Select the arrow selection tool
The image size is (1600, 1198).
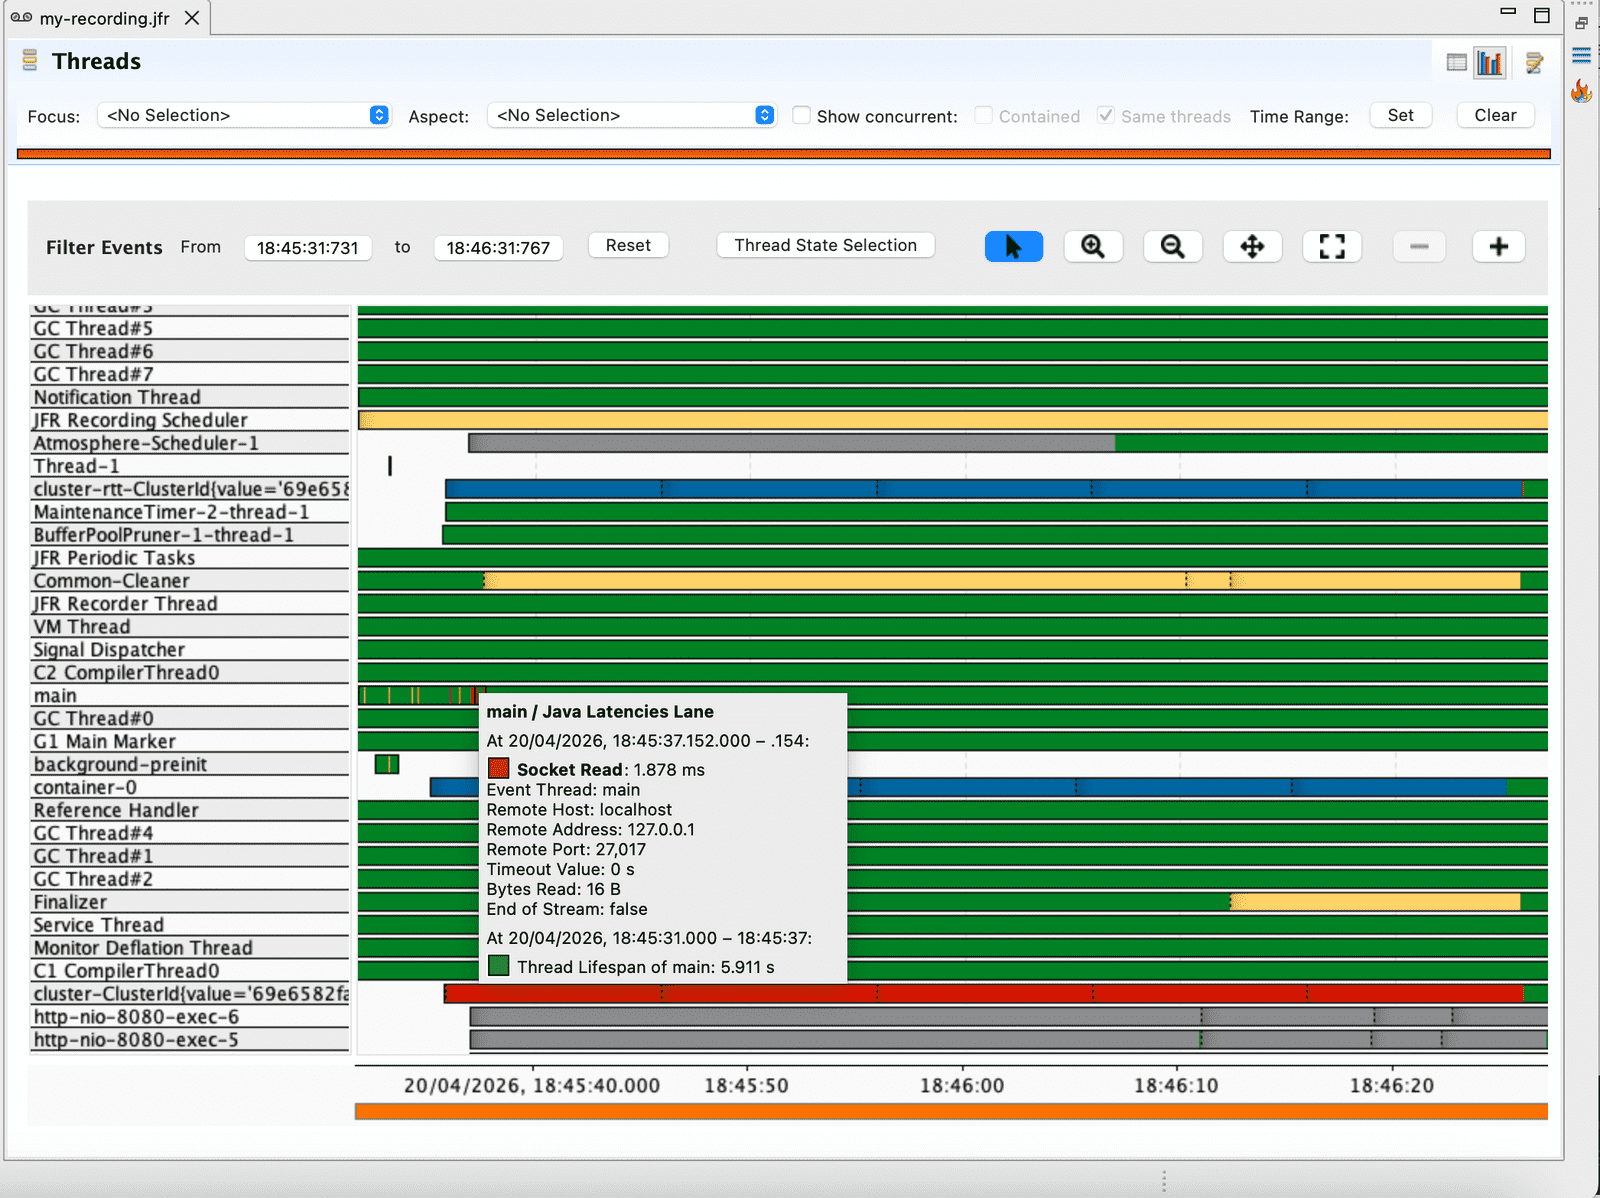coord(1013,247)
